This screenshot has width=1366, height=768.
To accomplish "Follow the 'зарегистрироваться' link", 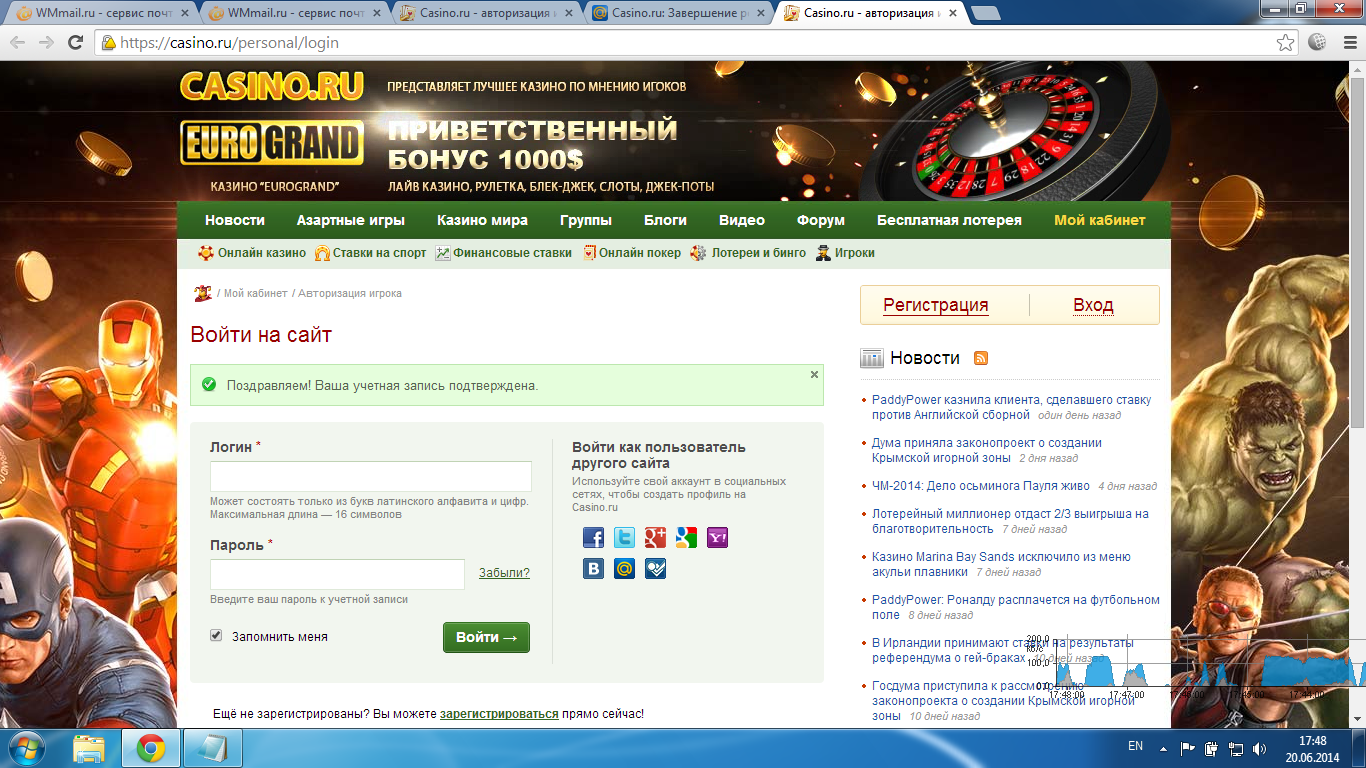I will (499, 714).
